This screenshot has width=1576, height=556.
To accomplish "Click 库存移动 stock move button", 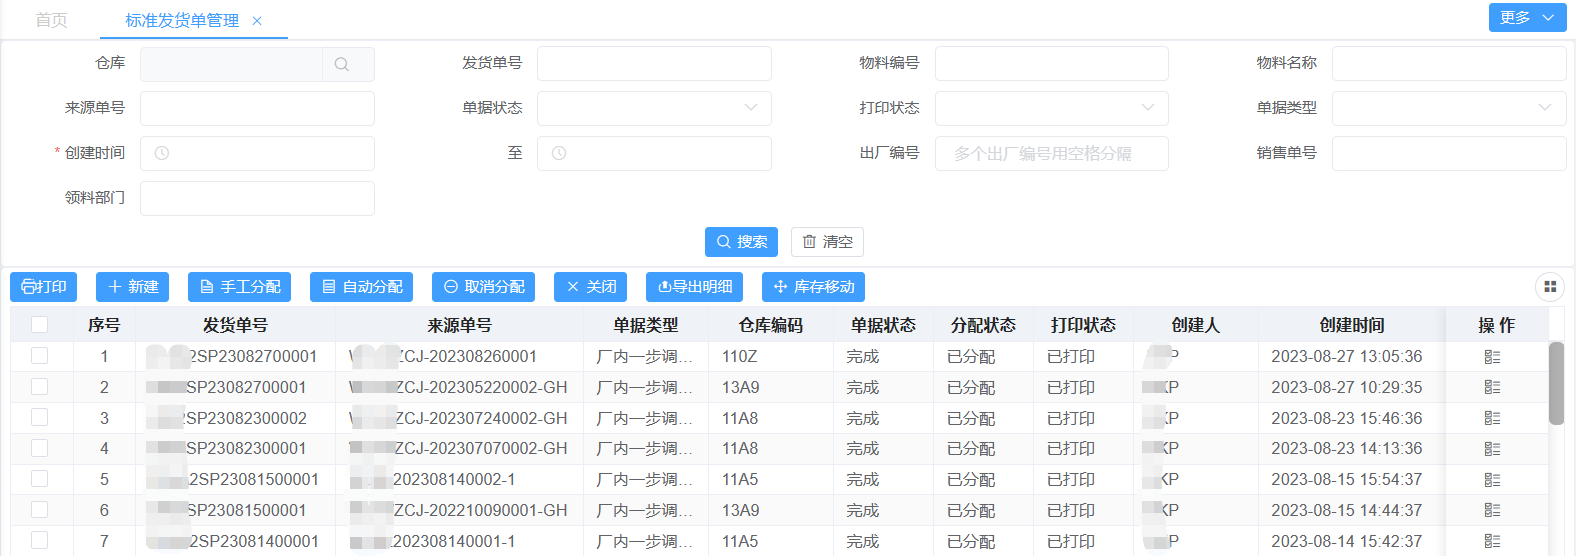I will click(x=813, y=287).
